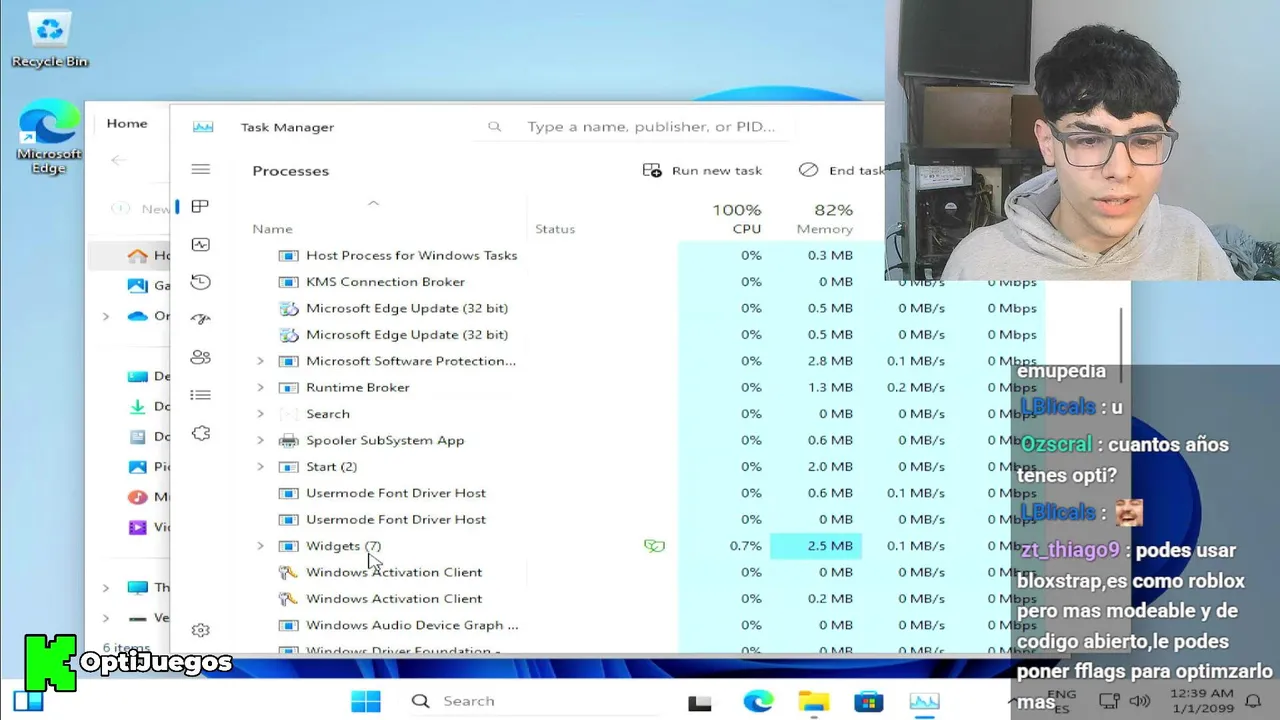
Task: Open Microsoft Store from the taskbar
Action: coord(868,702)
